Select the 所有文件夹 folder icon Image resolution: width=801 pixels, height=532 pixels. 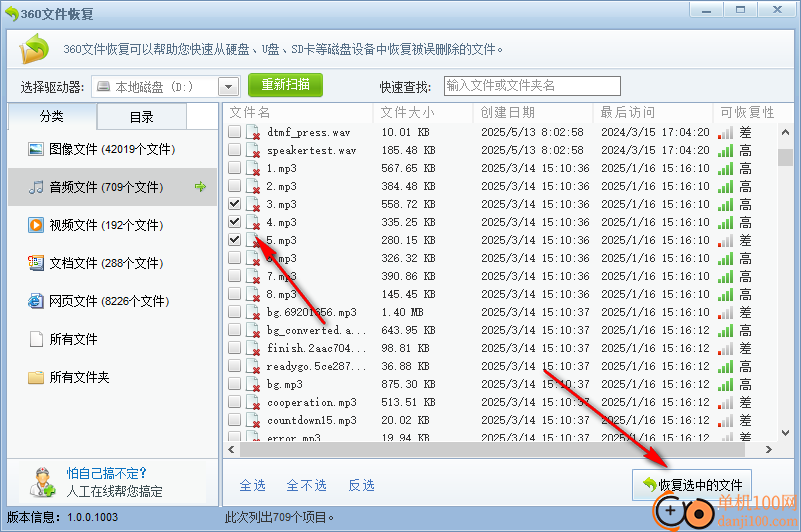coord(36,377)
